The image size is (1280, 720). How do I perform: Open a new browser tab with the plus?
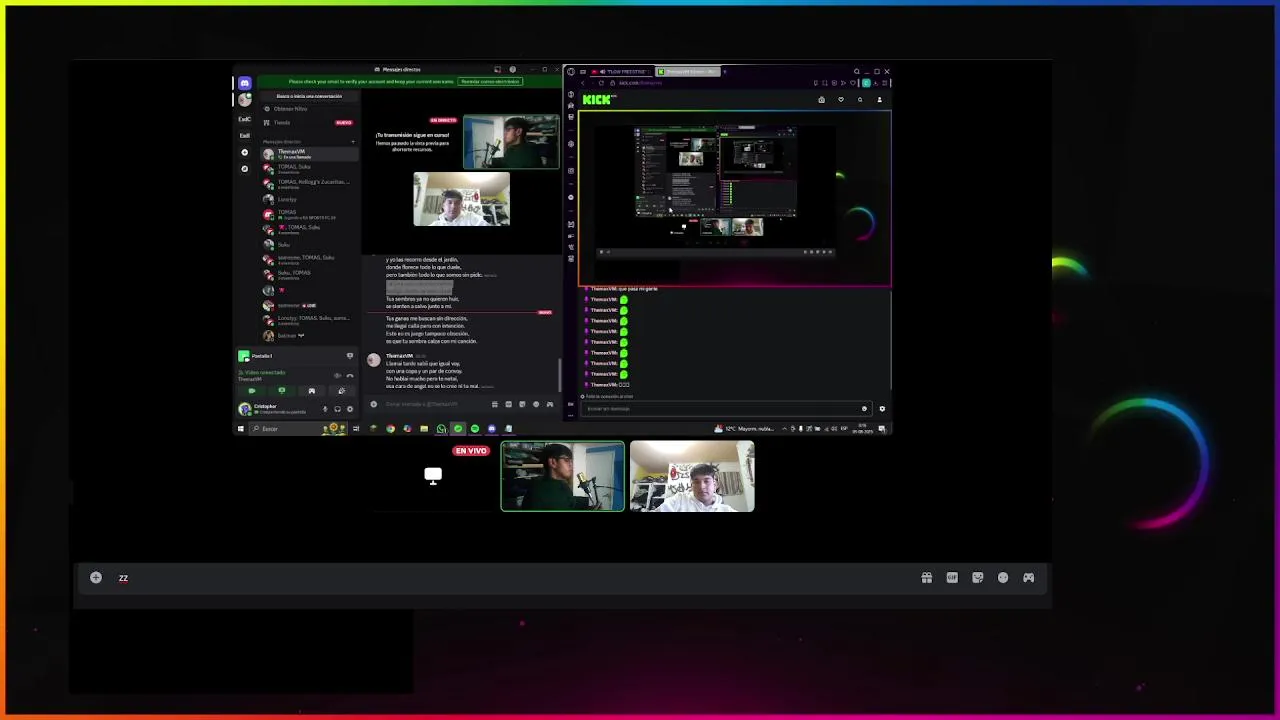click(x=724, y=72)
